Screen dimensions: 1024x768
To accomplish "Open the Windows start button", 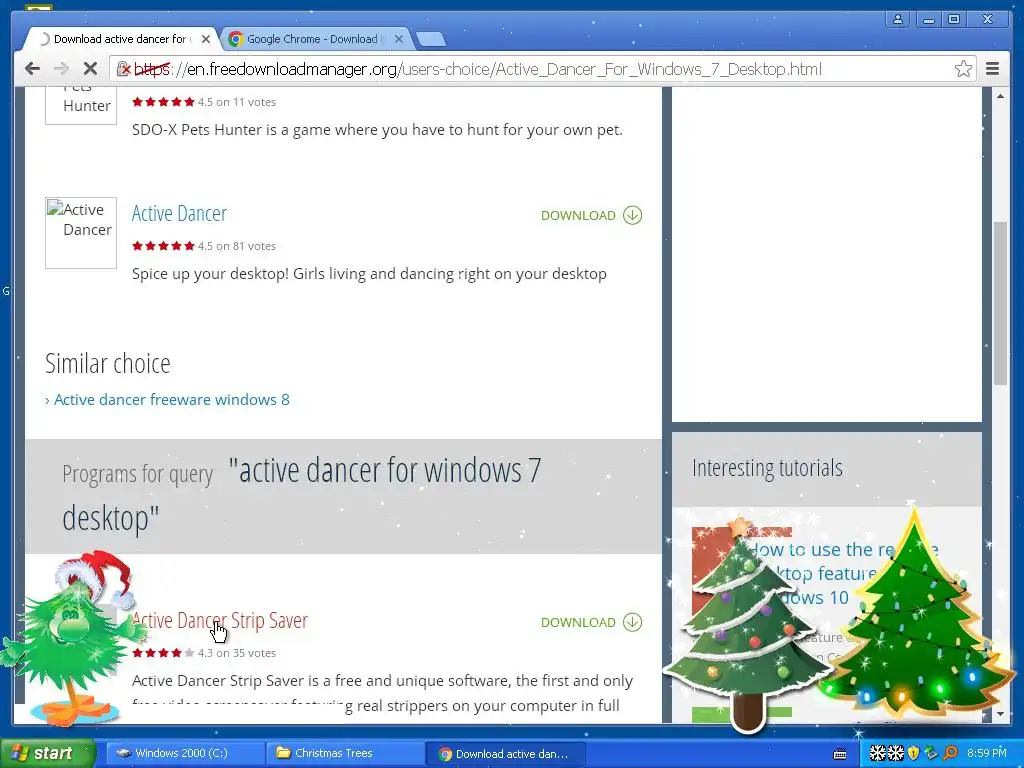I will 47,753.
